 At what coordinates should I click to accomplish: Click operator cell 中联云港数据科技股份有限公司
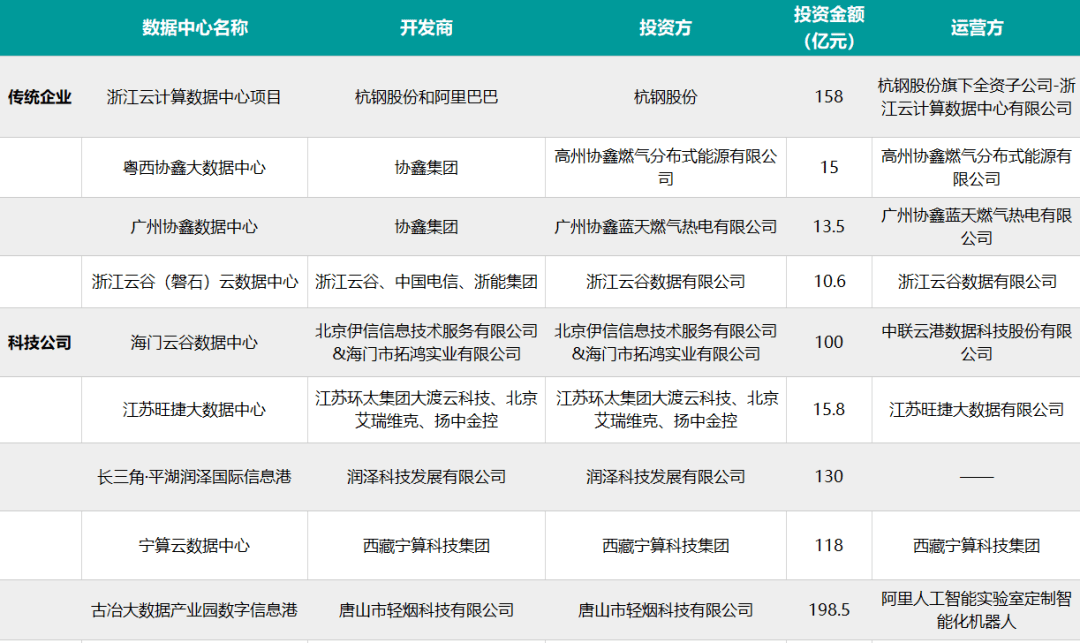(977, 342)
